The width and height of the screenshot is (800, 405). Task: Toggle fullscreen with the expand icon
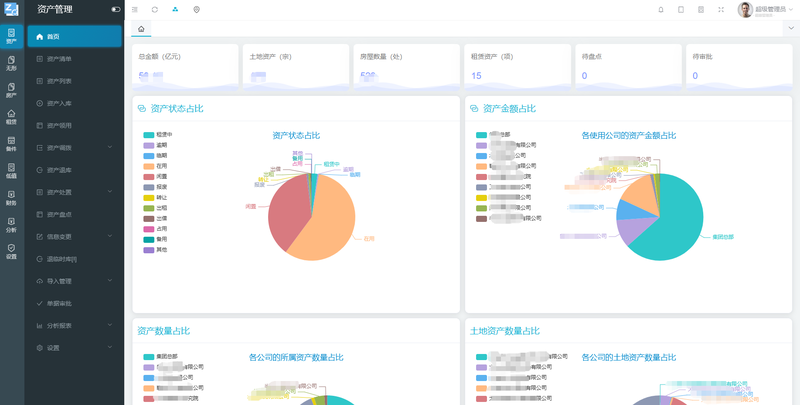[x=720, y=10]
